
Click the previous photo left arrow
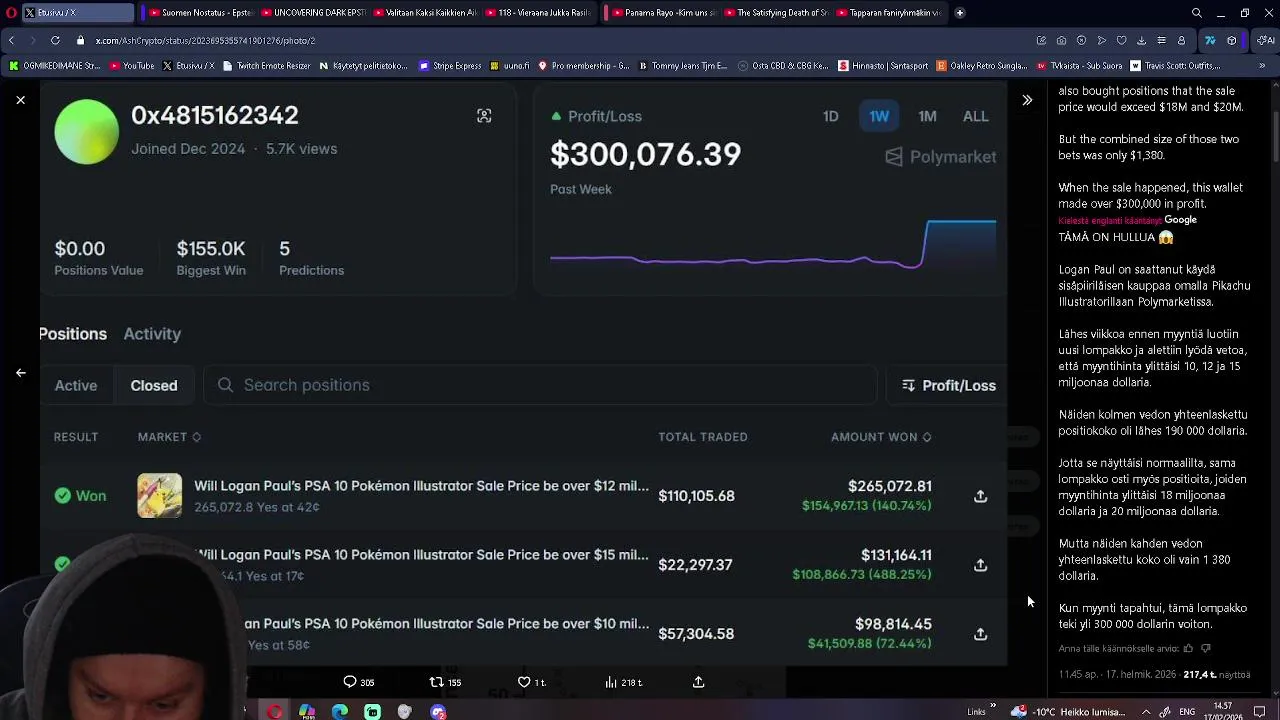click(20, 373)
